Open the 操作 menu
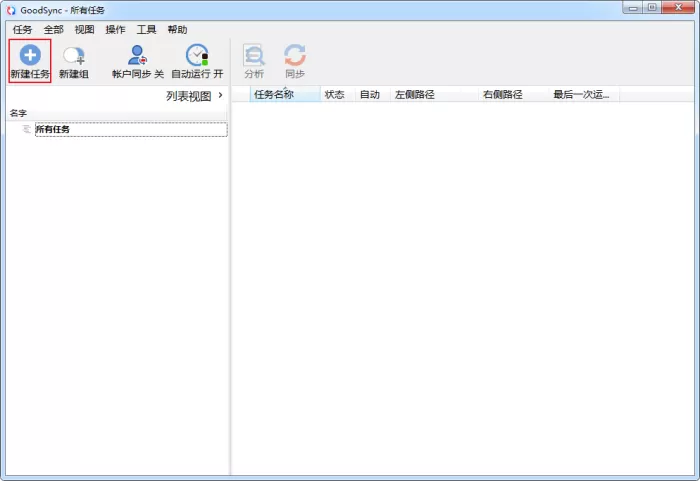Image resolution: width=700 pixels, height=481 pixels. [115, 29]
